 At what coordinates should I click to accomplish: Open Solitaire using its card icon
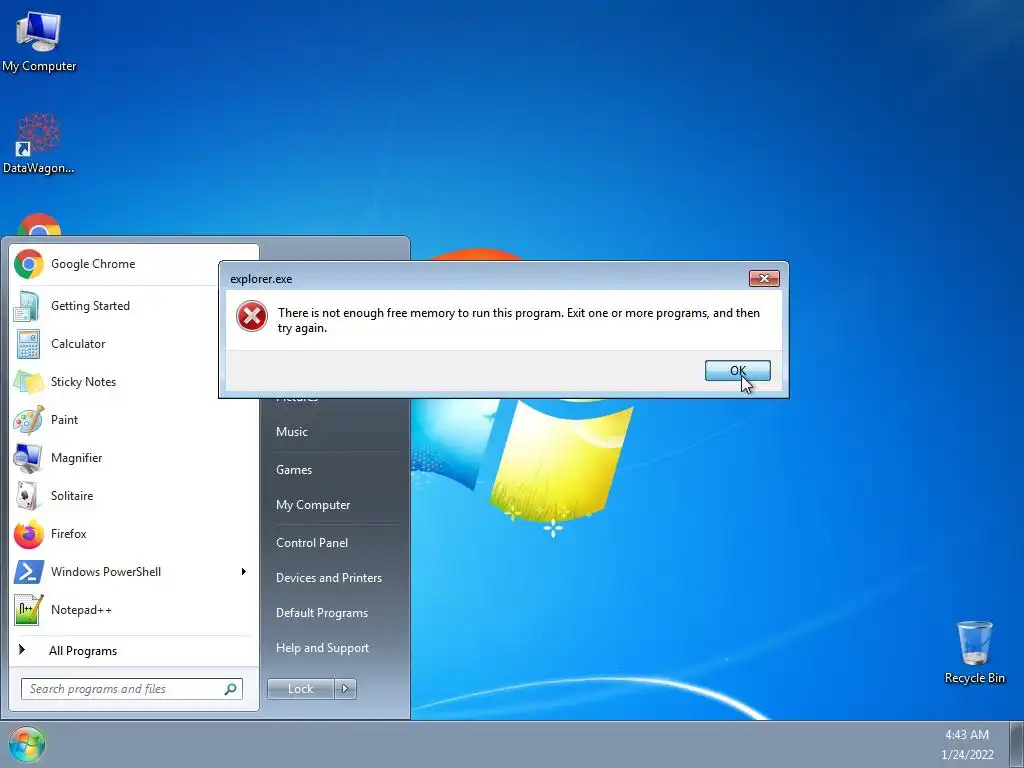click(28, 496)
